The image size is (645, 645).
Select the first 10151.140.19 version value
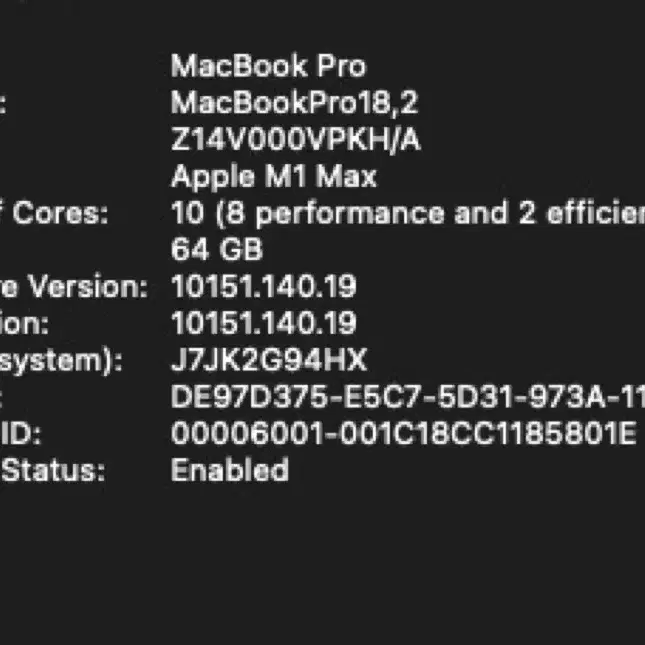pos(264,286)
